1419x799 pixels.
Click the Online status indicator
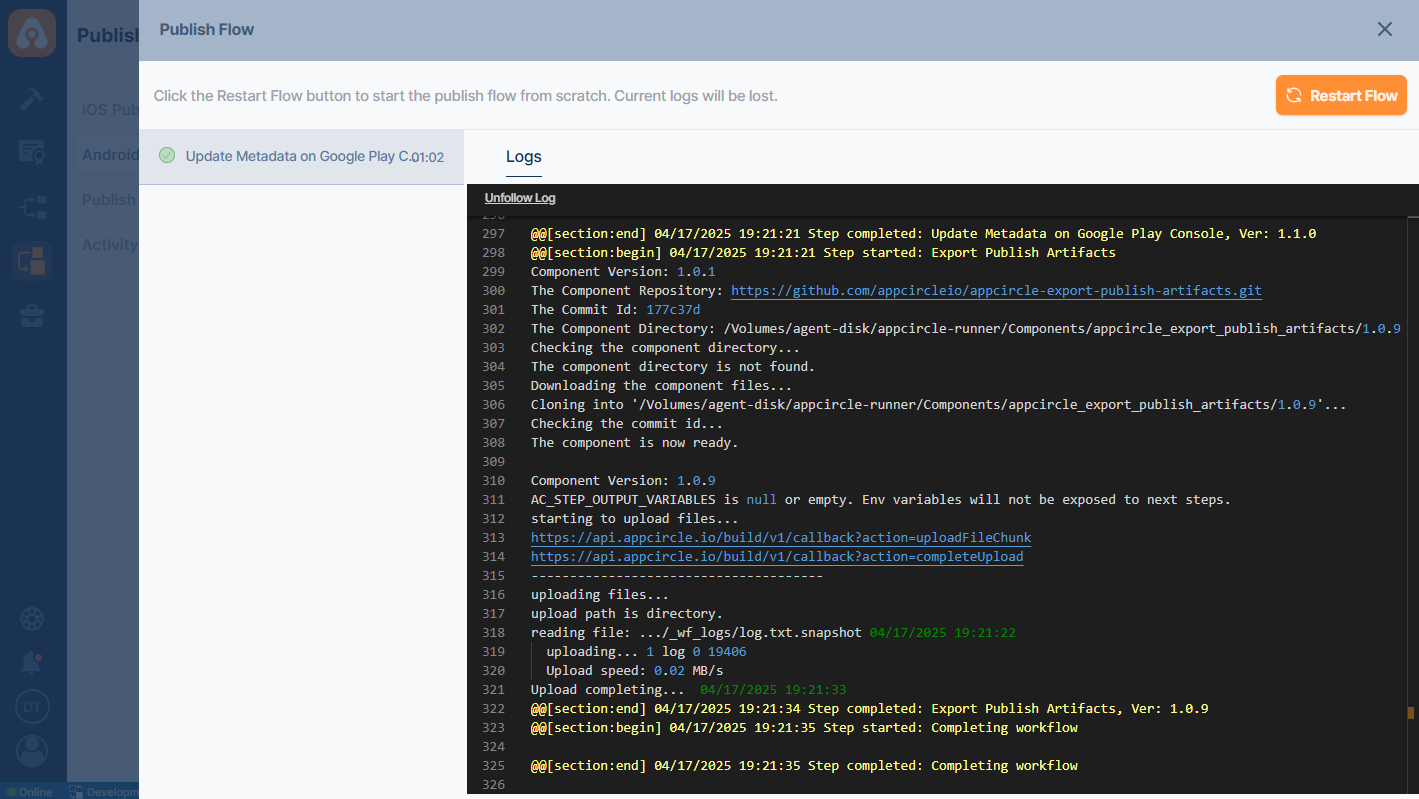tap(29, 791)
